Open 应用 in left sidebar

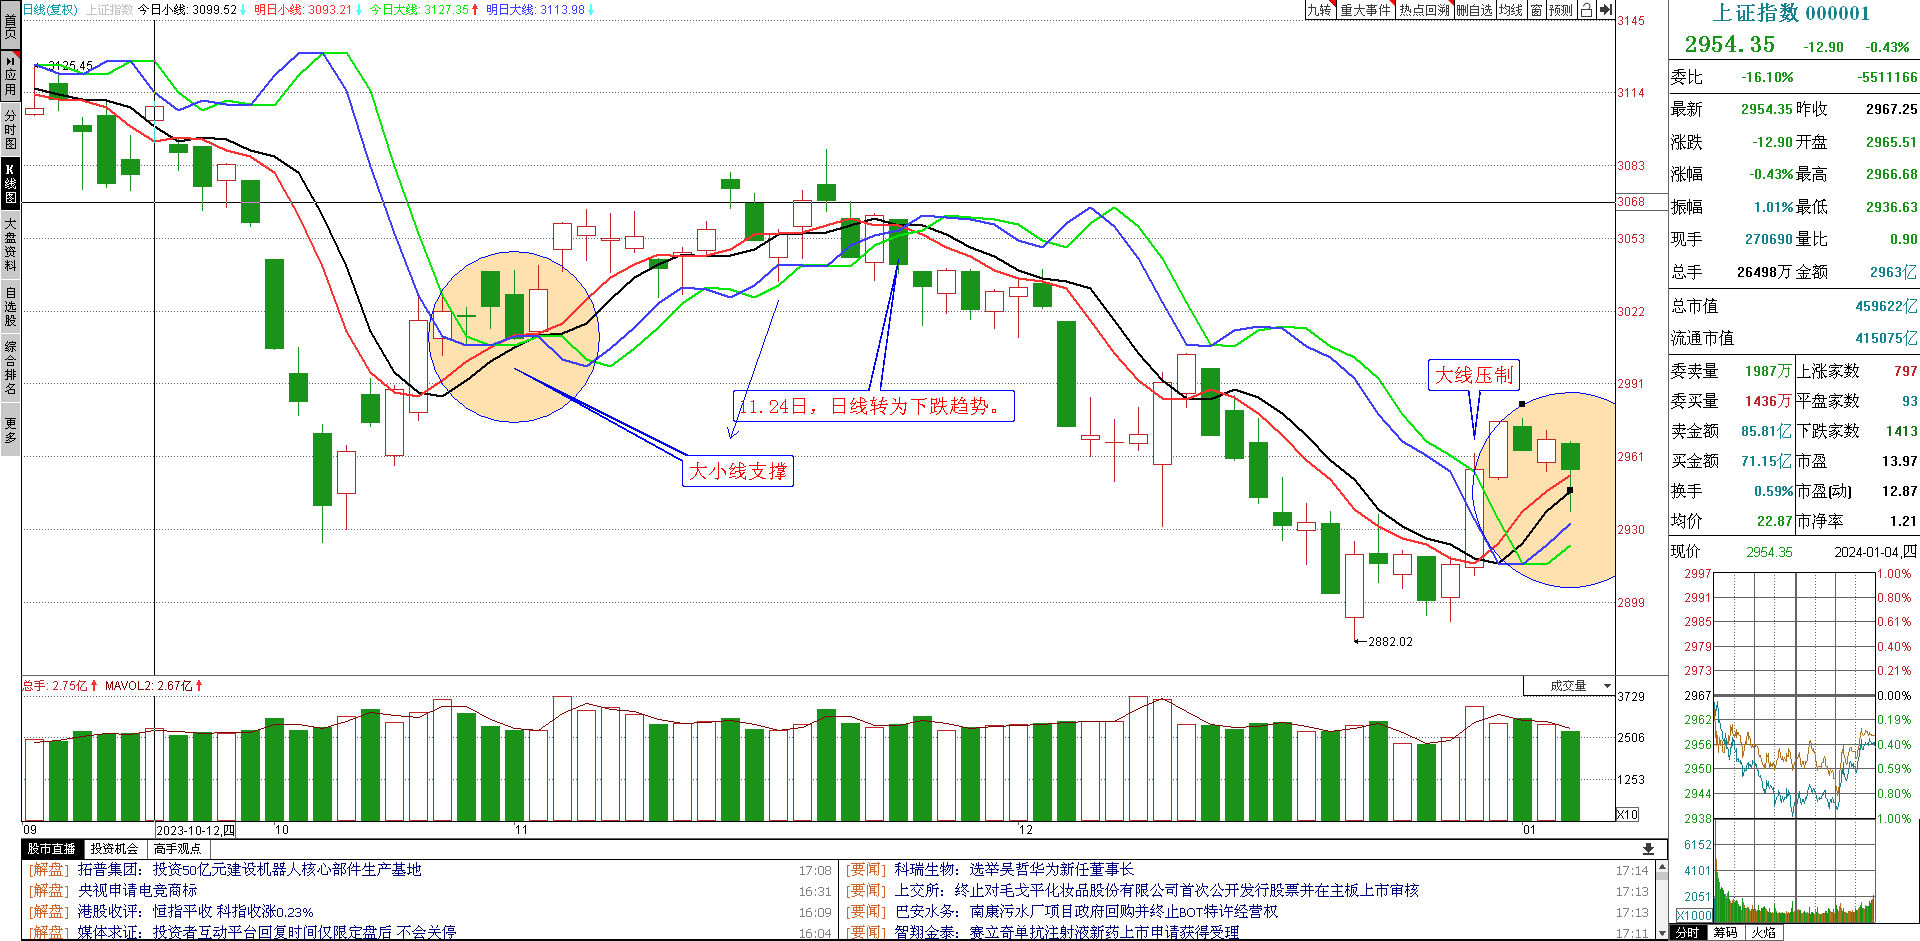point(10,76)
